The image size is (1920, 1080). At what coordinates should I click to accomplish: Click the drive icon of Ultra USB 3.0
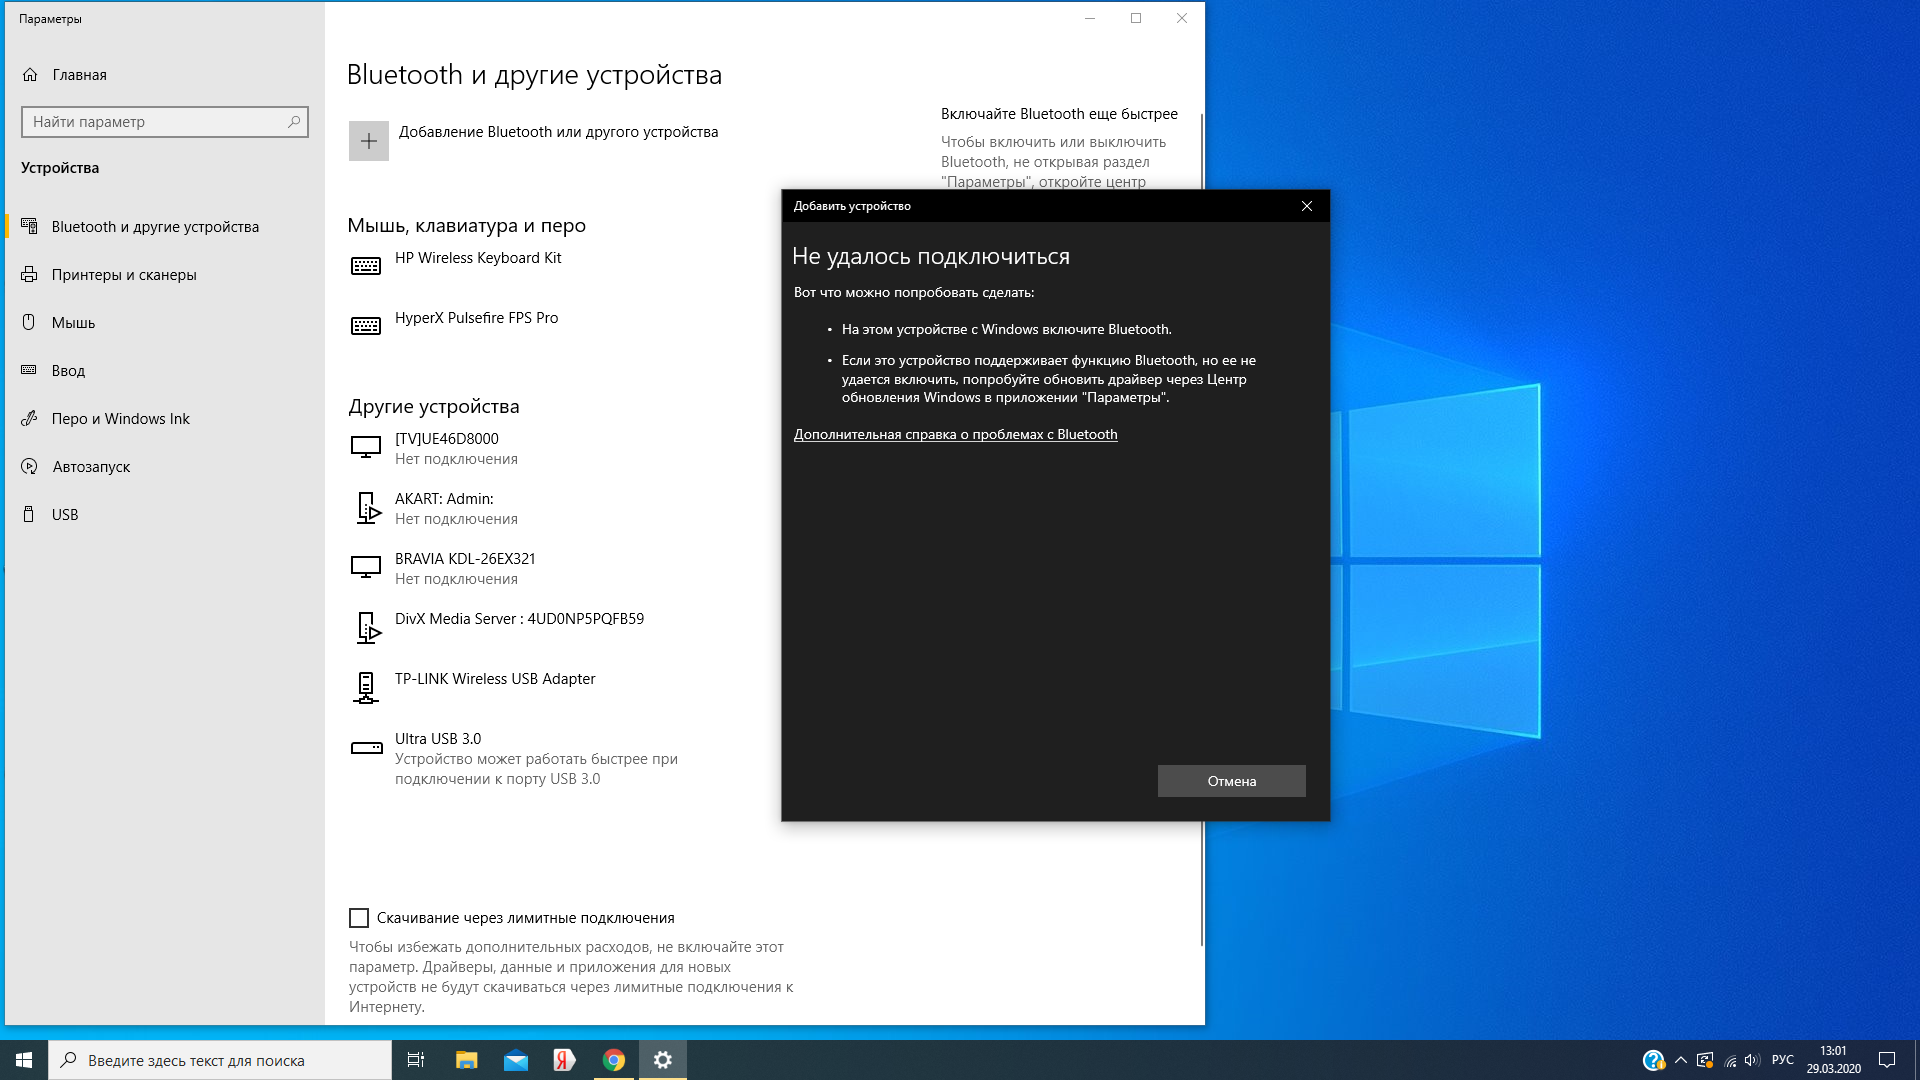coord(366,747)
